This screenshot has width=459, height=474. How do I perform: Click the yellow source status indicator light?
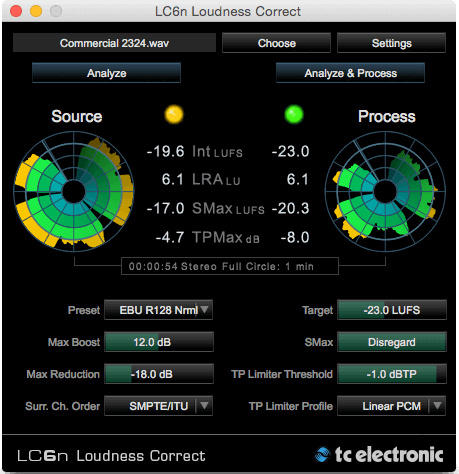(x=174, y=114)
